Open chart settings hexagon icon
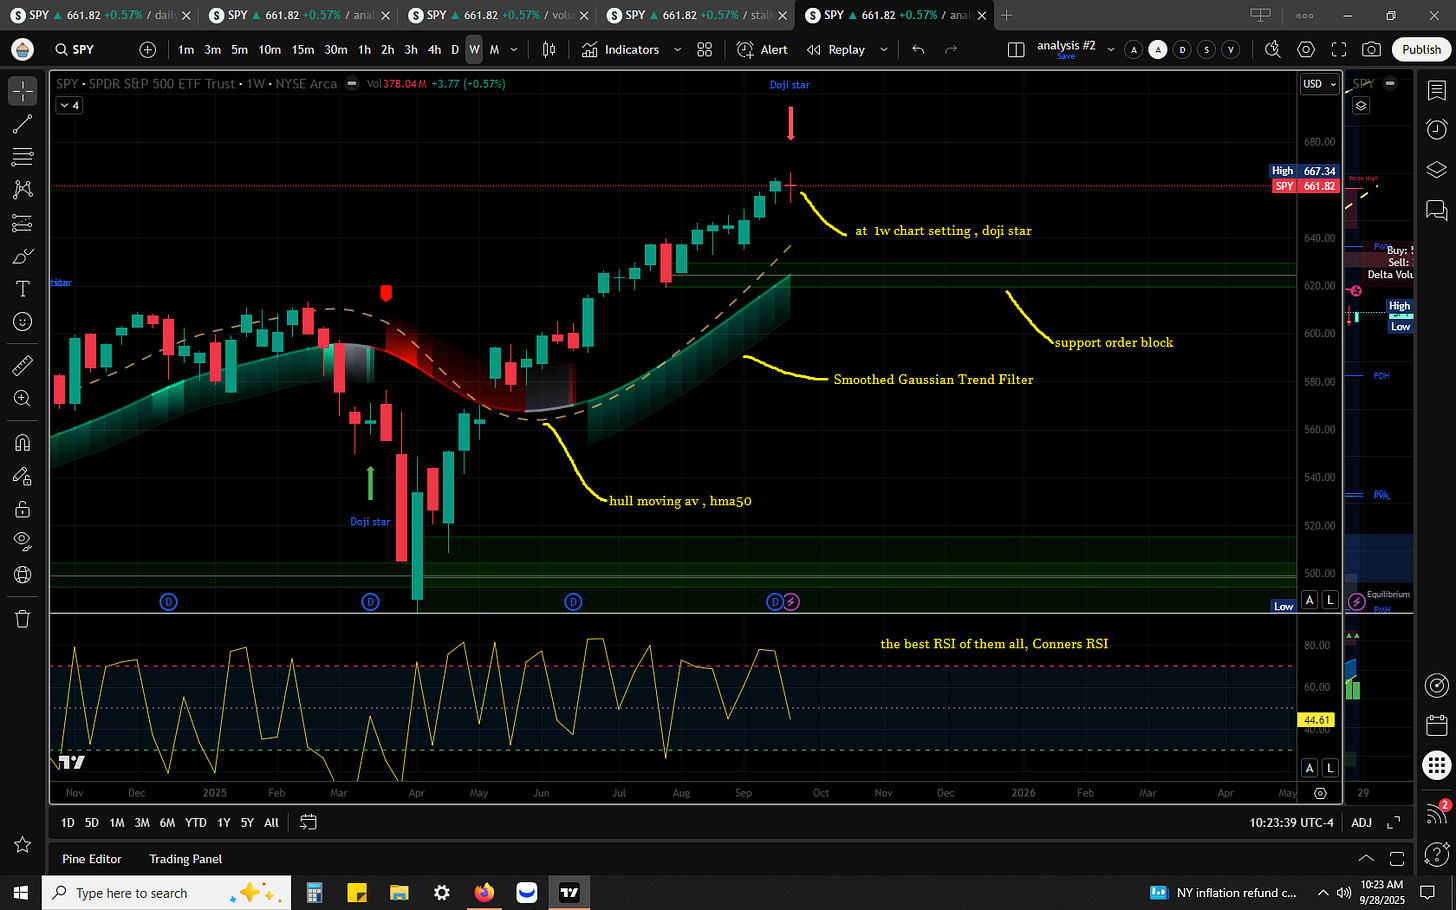Screen dimensions: 1456x910 (x=1306, y=49)
